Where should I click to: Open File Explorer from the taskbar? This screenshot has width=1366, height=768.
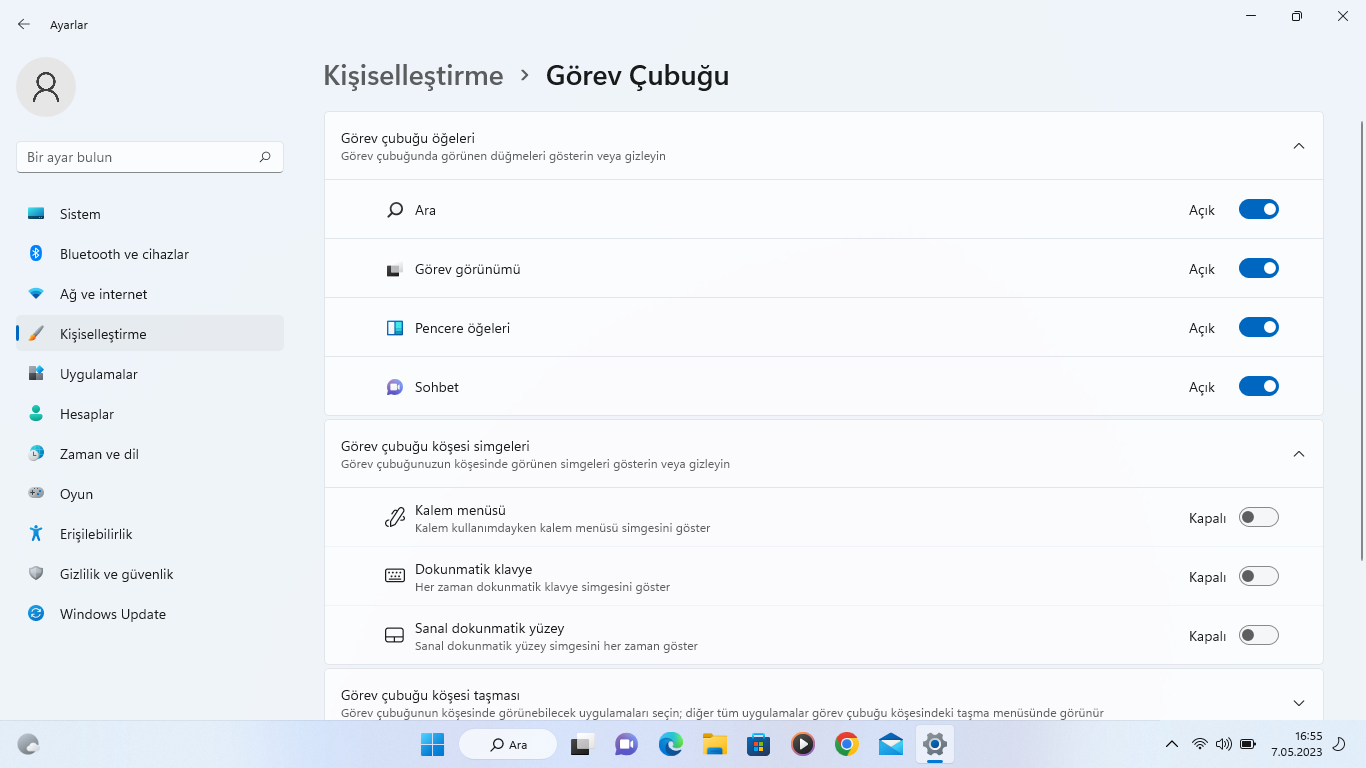[714, 744]
